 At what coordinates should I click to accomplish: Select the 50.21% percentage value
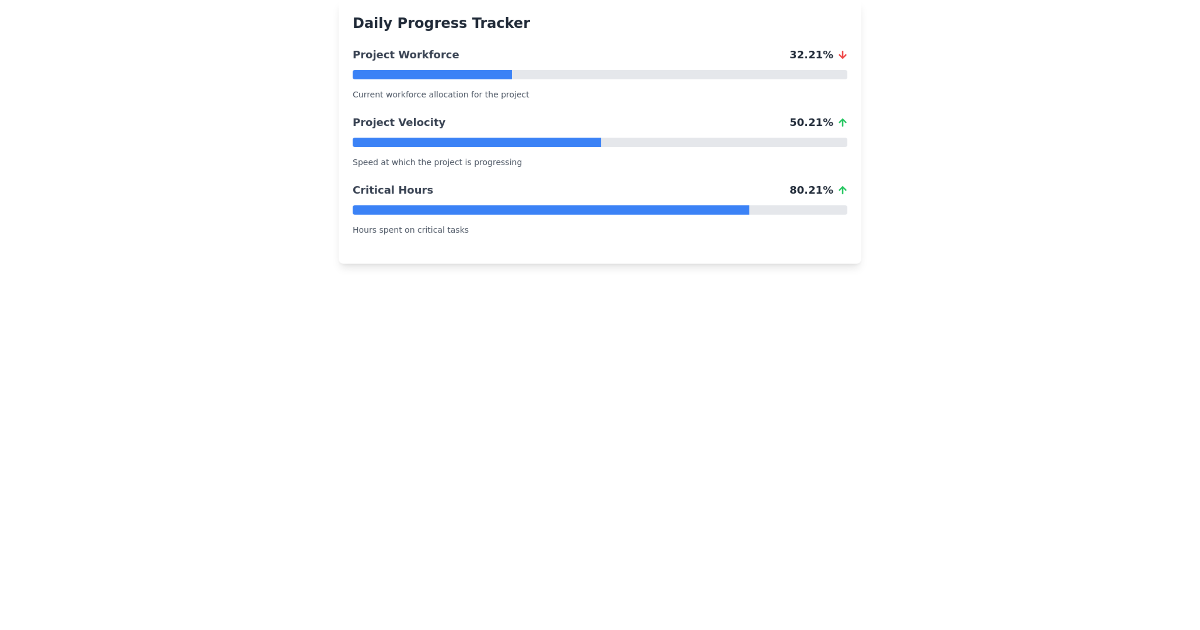tap(810, 122)
